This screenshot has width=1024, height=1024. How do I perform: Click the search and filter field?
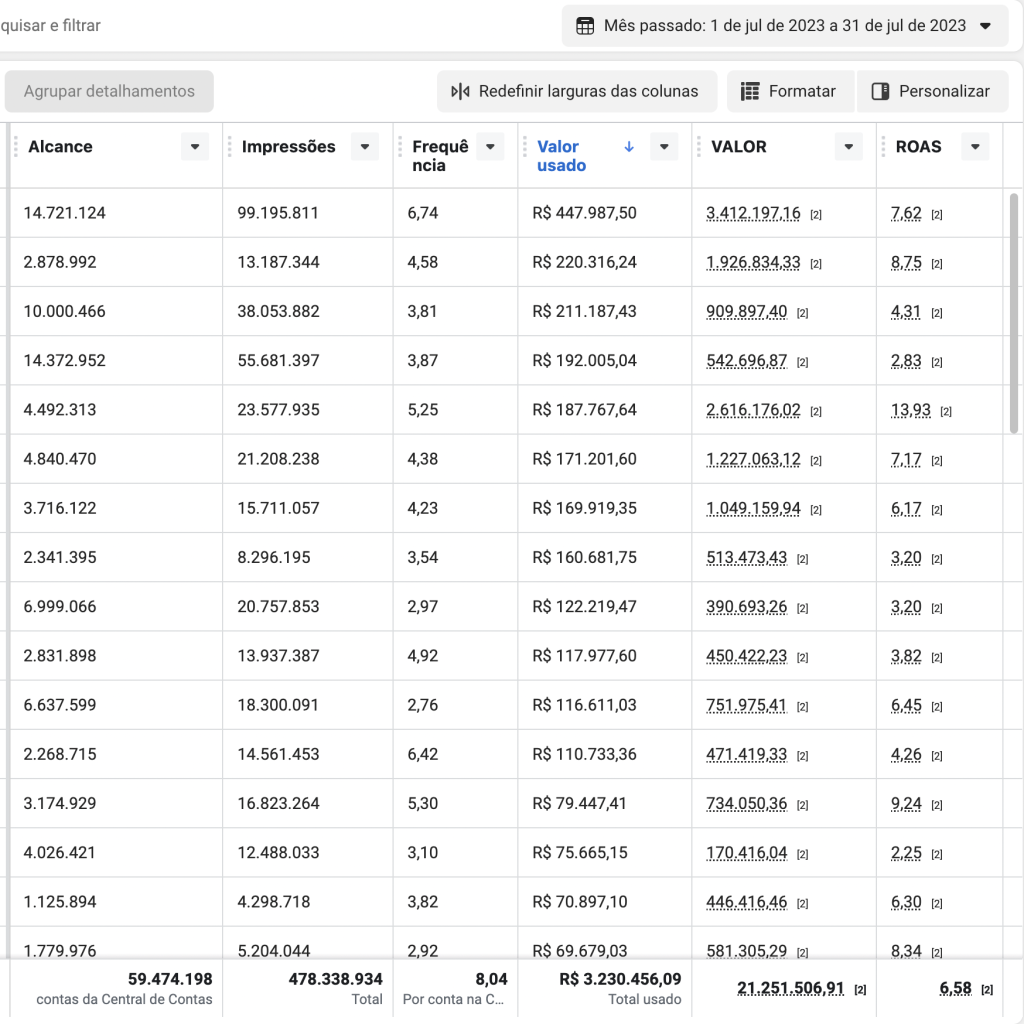50,25
